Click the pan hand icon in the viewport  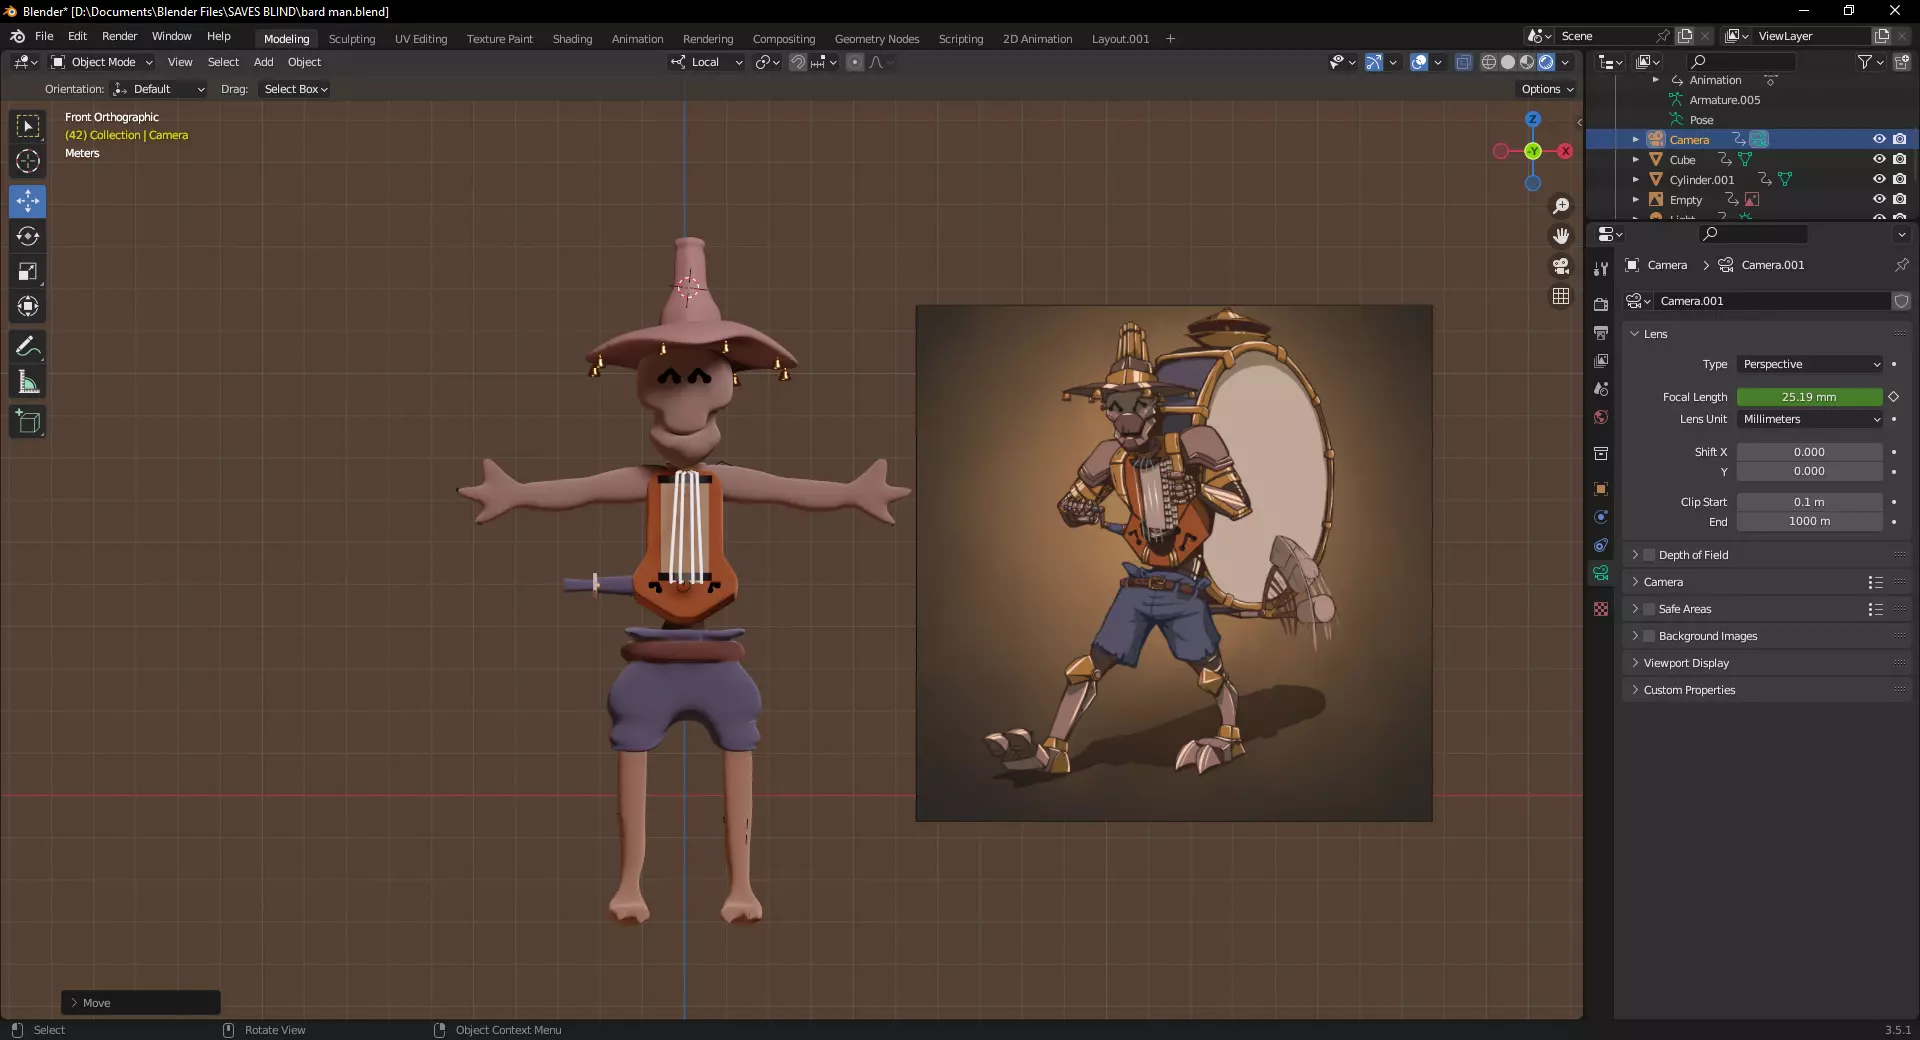click(1561, 236)
